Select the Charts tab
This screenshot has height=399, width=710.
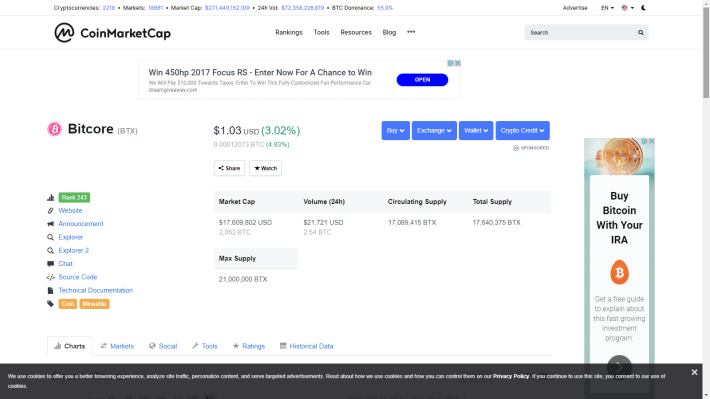pos(70,346)
